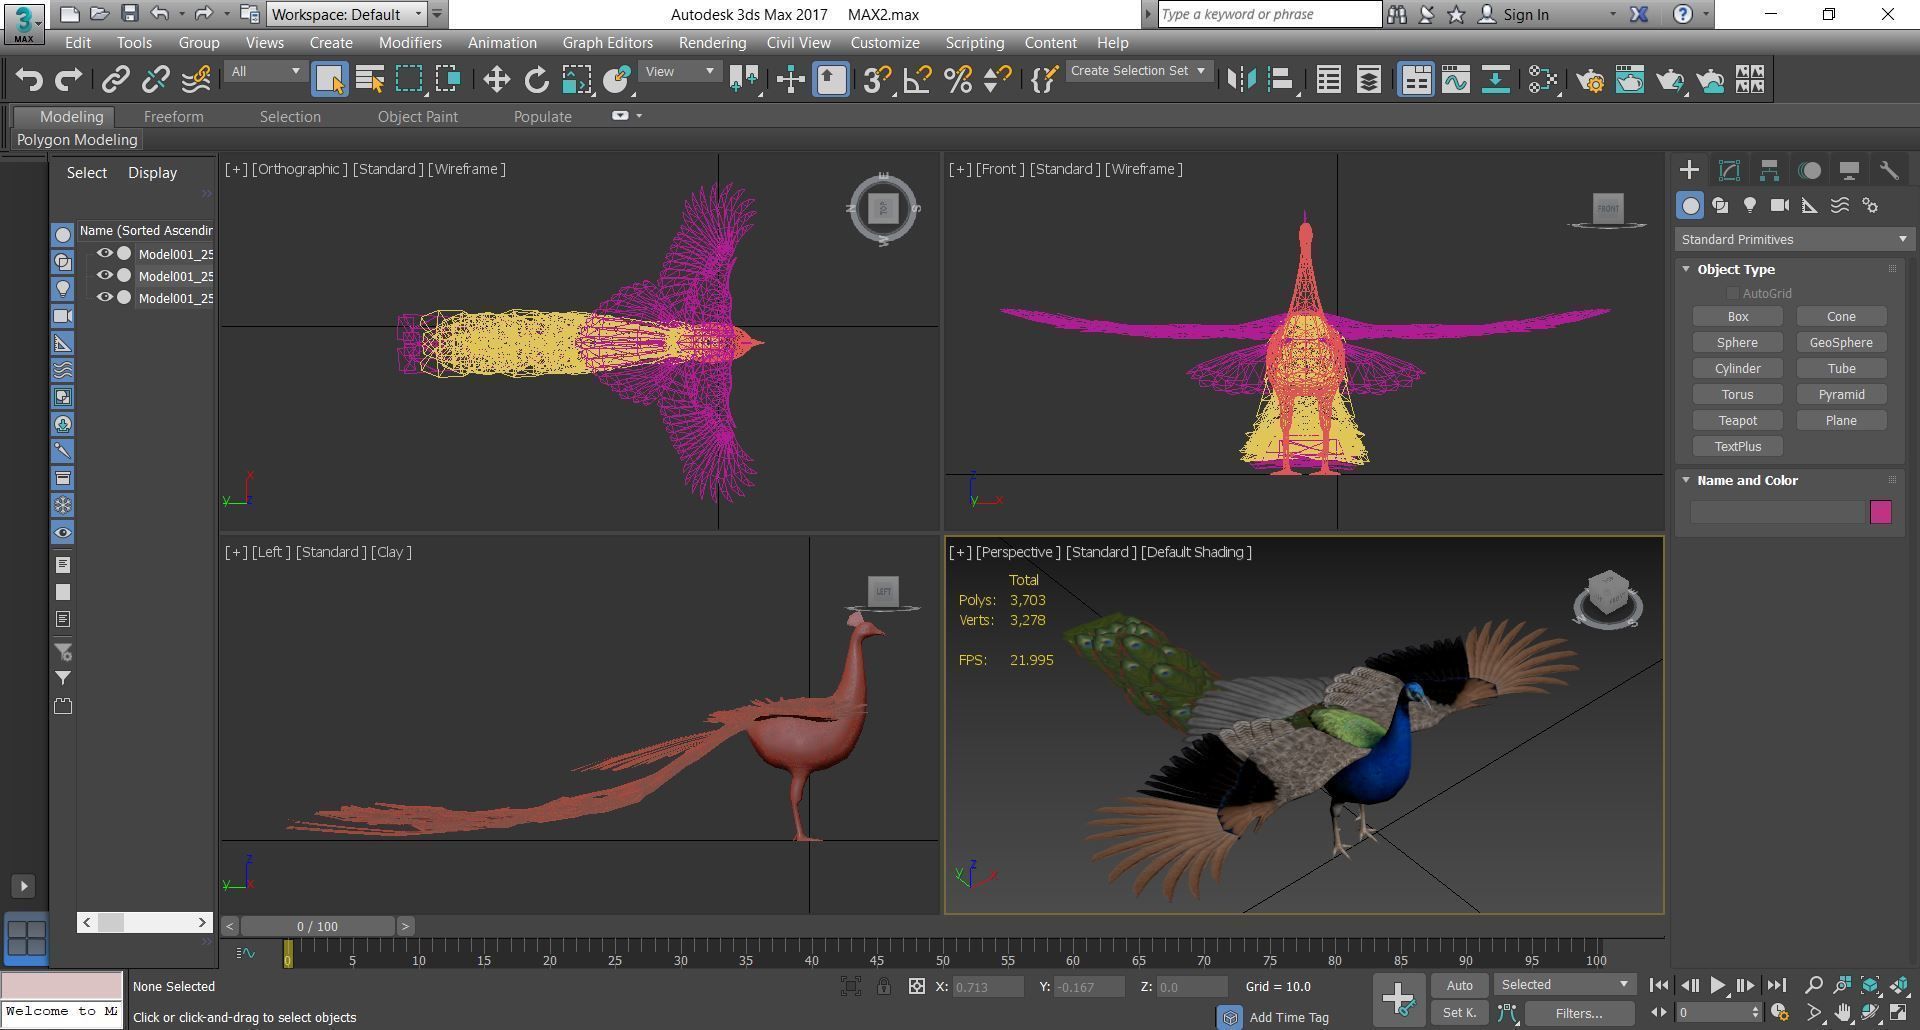Viewport: 1920px width, 1030px height.
Task: Open the Scripting menu
Action: pyautogui.click(x=974, y=43)
